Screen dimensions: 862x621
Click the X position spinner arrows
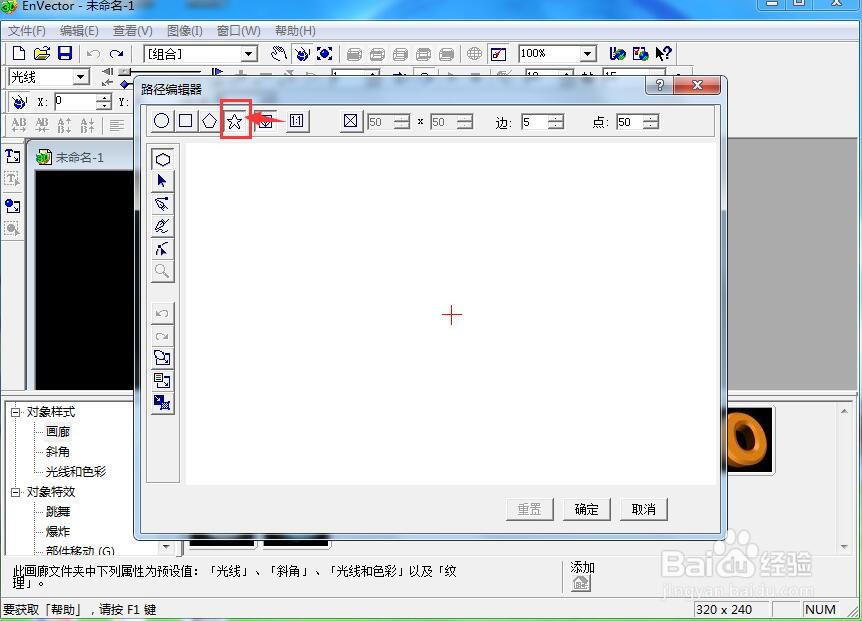click(104, 102)
